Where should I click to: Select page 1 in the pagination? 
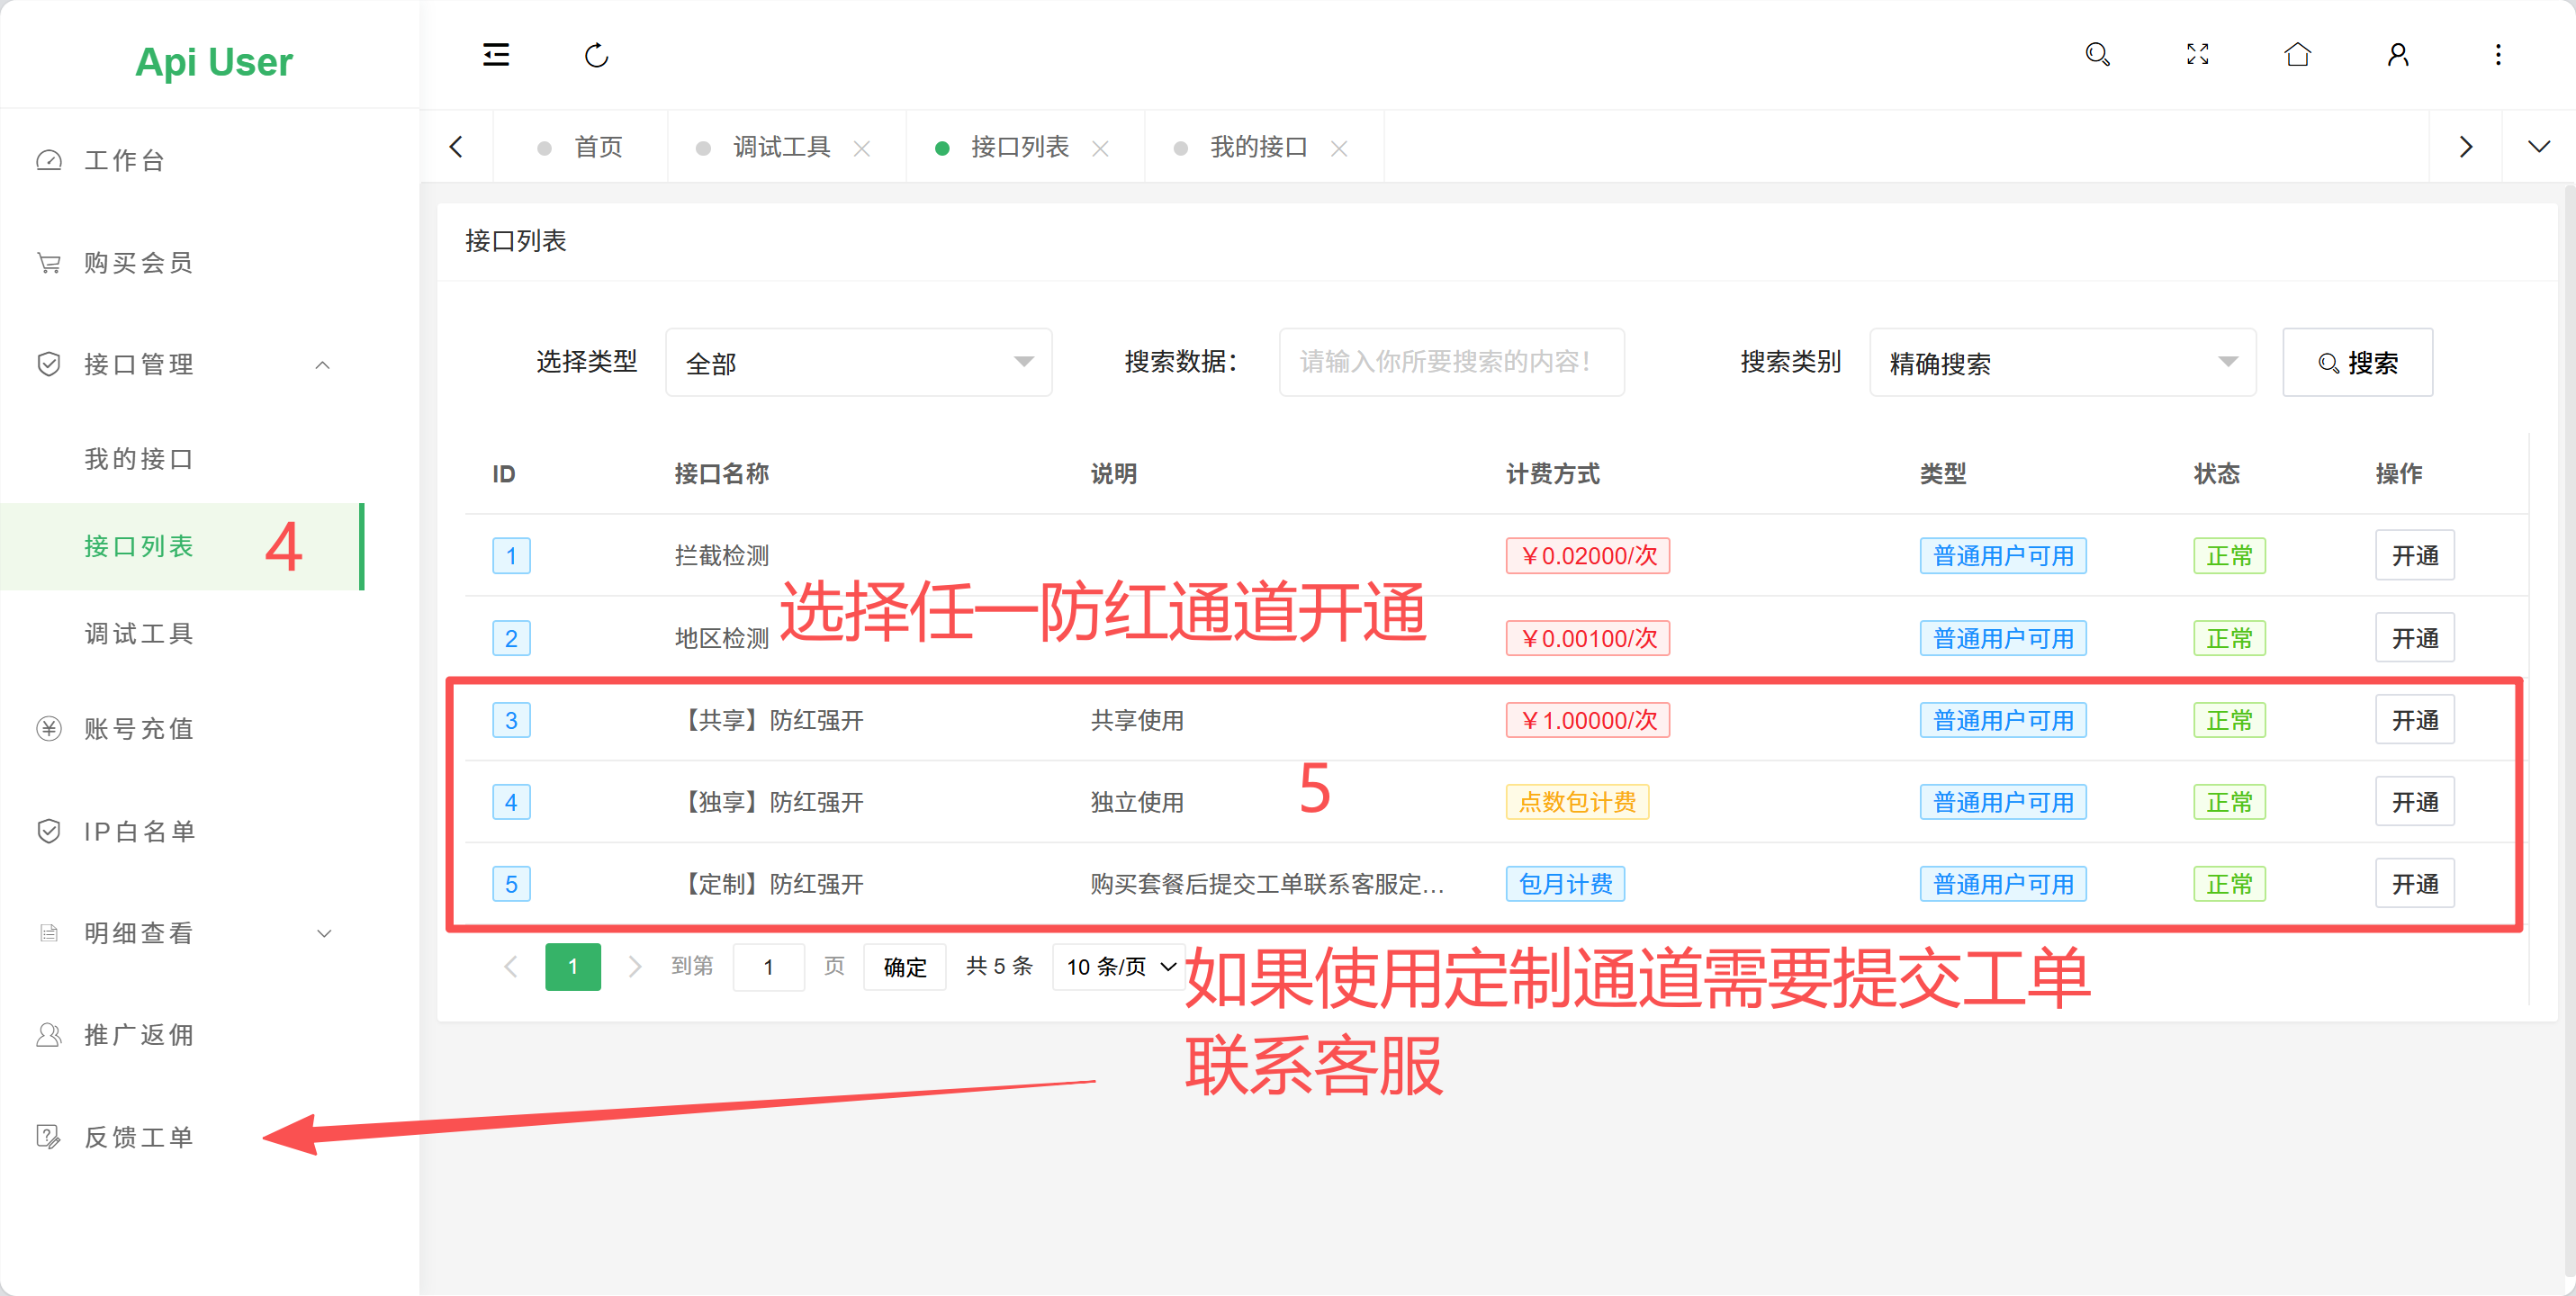[572, 966]
